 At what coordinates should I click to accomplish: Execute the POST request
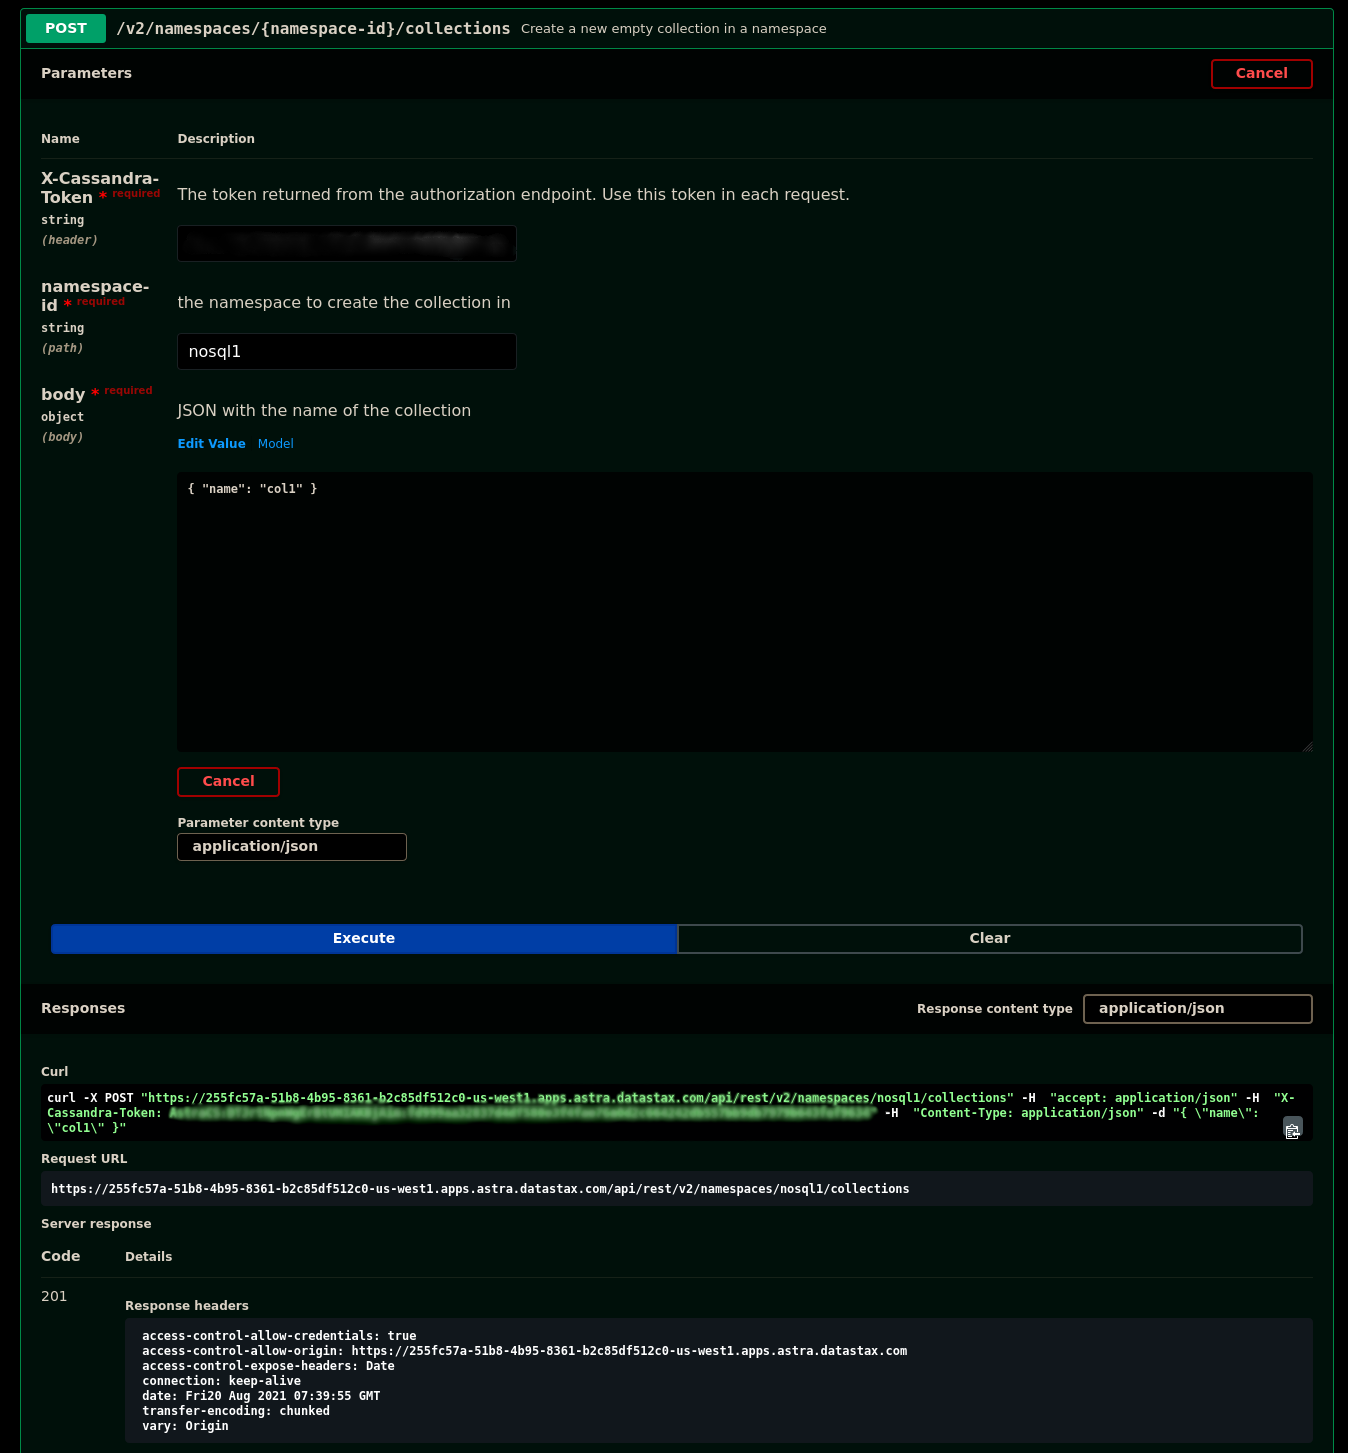[x=363, y=938]
